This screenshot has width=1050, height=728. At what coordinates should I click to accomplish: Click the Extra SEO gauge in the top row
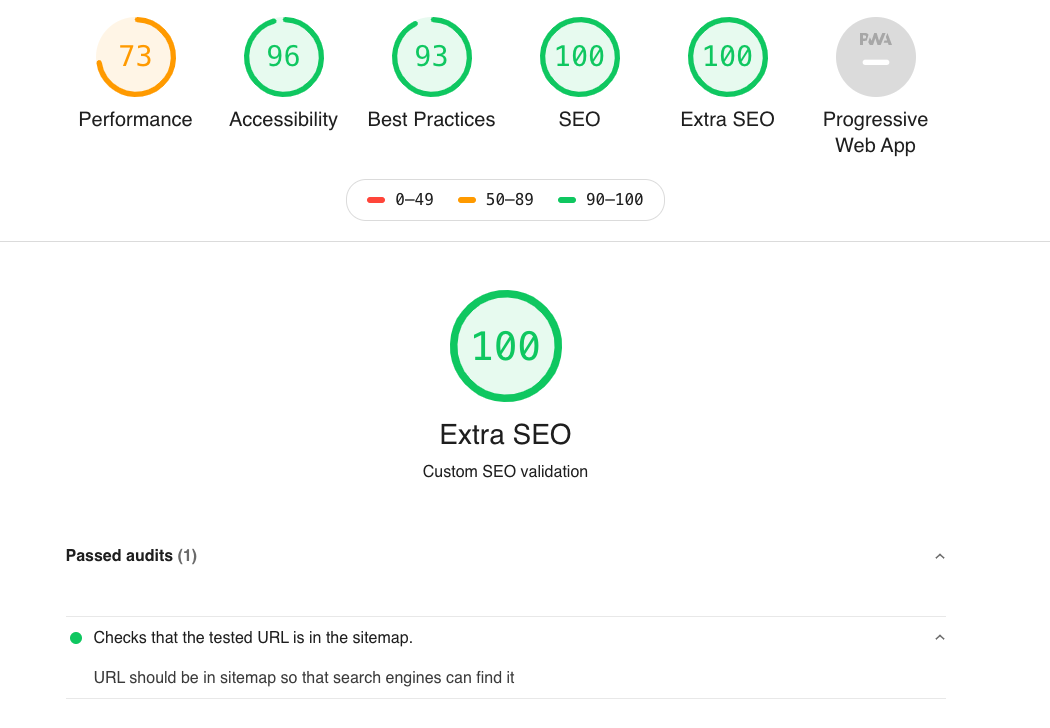coord(728,57)
